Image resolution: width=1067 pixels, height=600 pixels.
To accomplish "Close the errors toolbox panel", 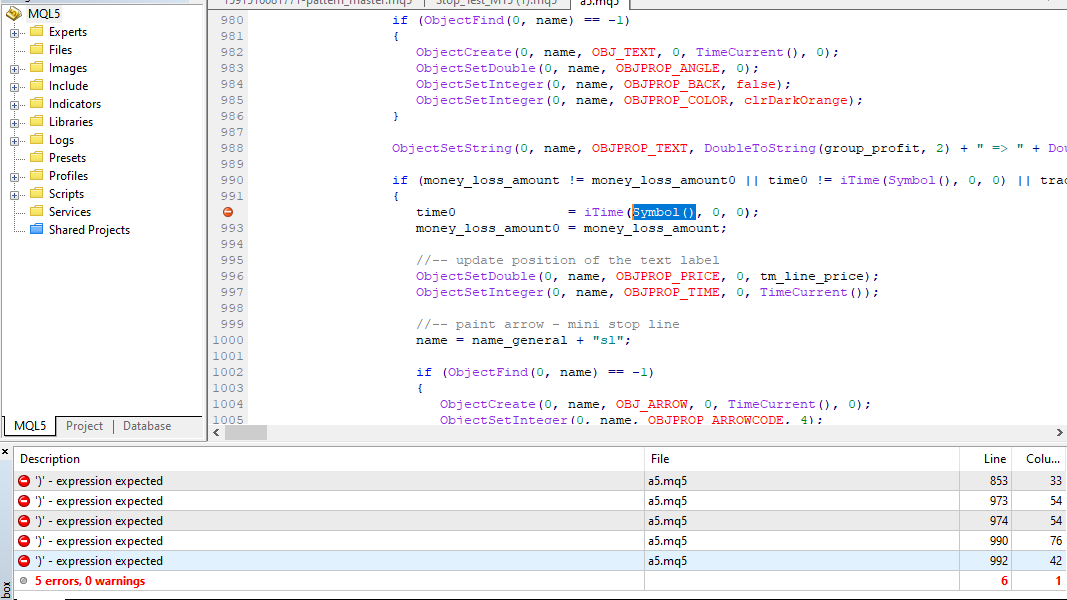I will pyautogui.click(x=5, y=452).
